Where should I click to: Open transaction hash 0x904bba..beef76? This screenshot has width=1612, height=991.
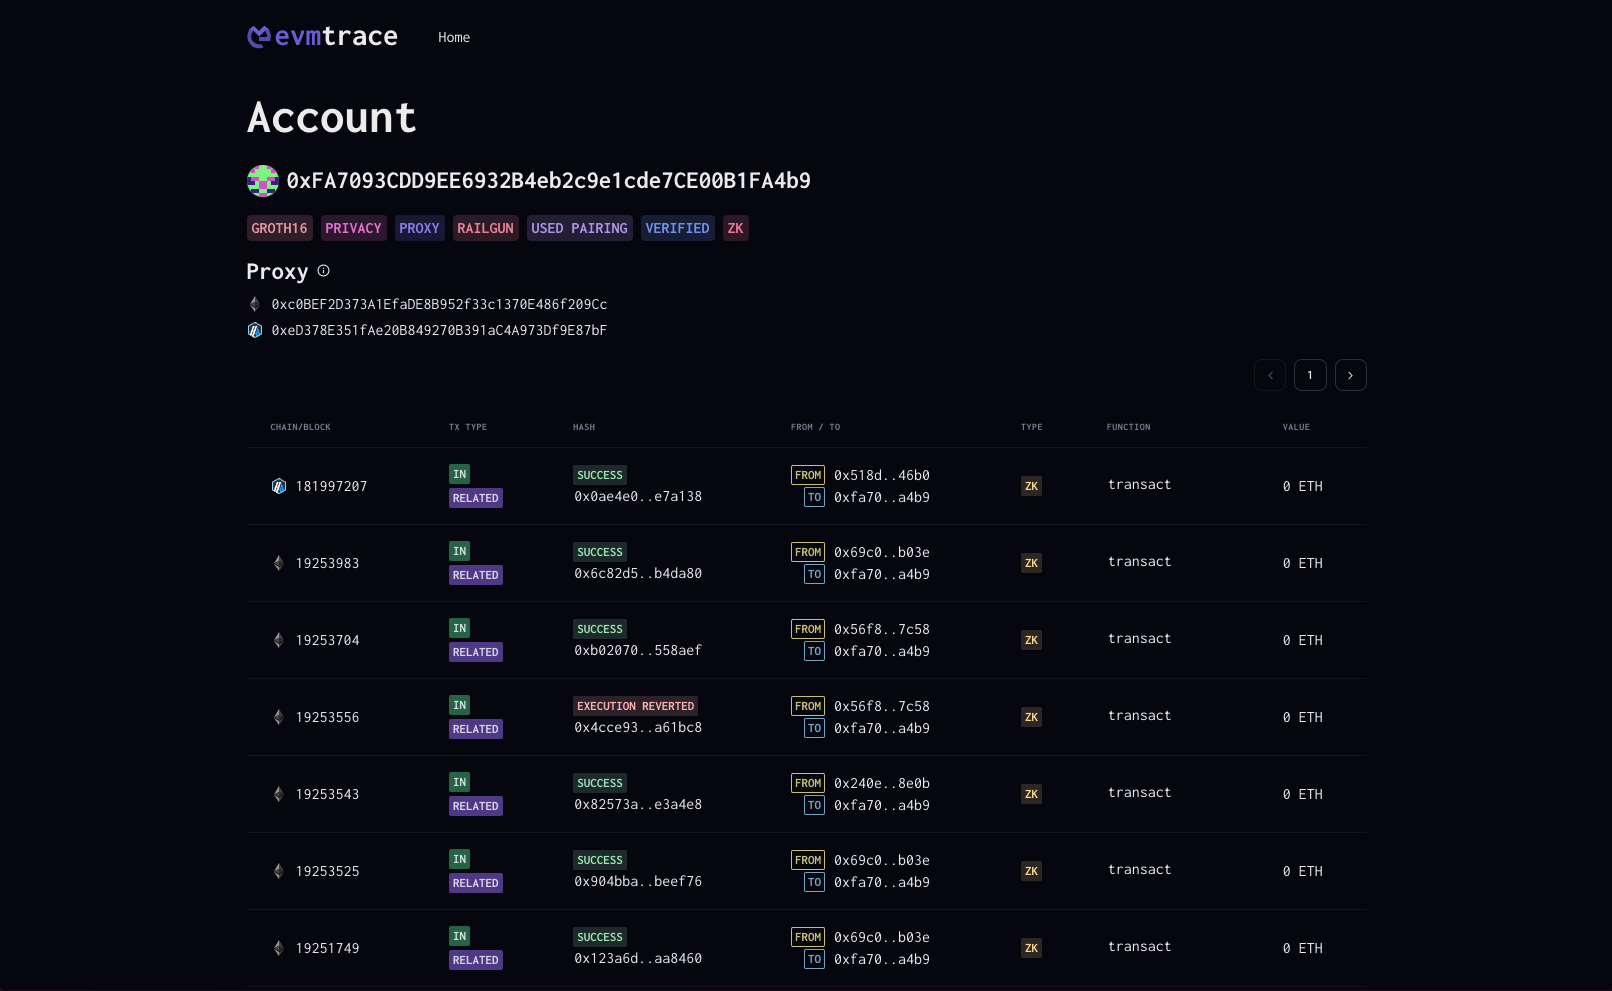click(x=638, y=881)
